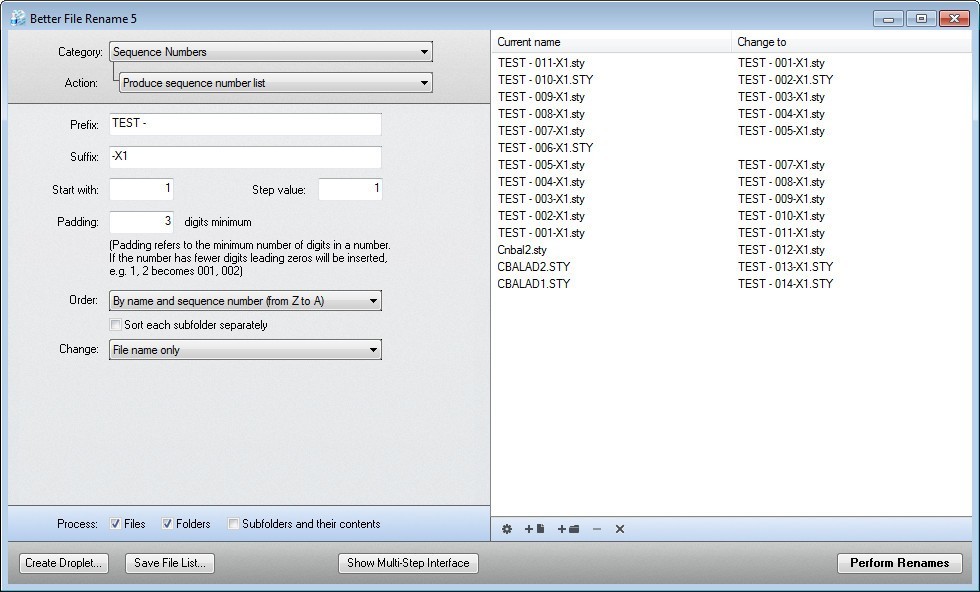The width and height of the screenshot is (980, 592).
Task: Clear file list with X icon
Action: 619,529
